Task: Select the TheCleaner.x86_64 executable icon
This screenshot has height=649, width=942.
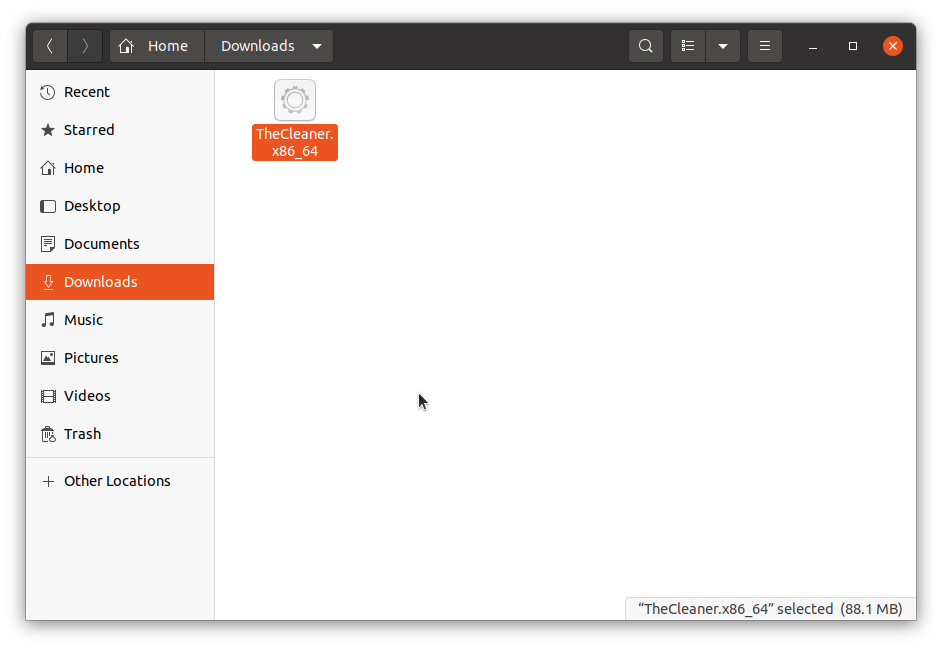Action: click(x=295, y=100)
